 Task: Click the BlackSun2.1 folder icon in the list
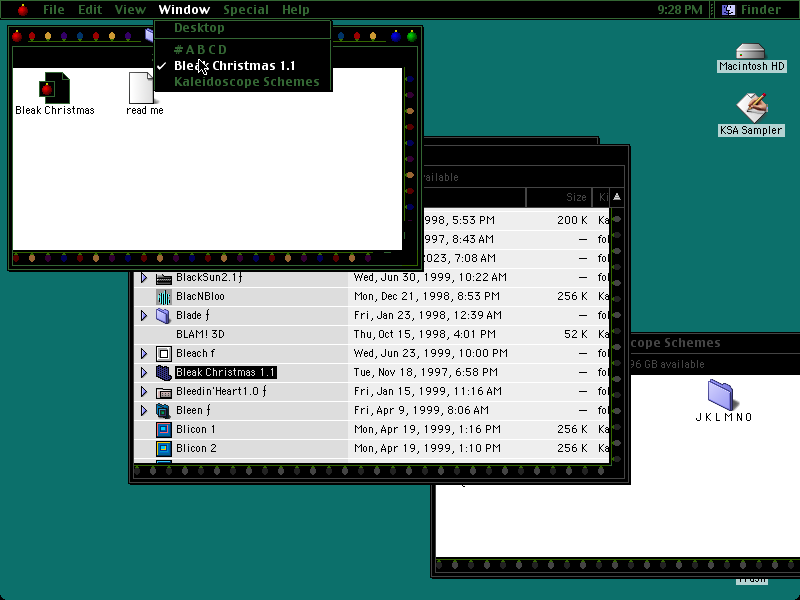coord(164,278)
